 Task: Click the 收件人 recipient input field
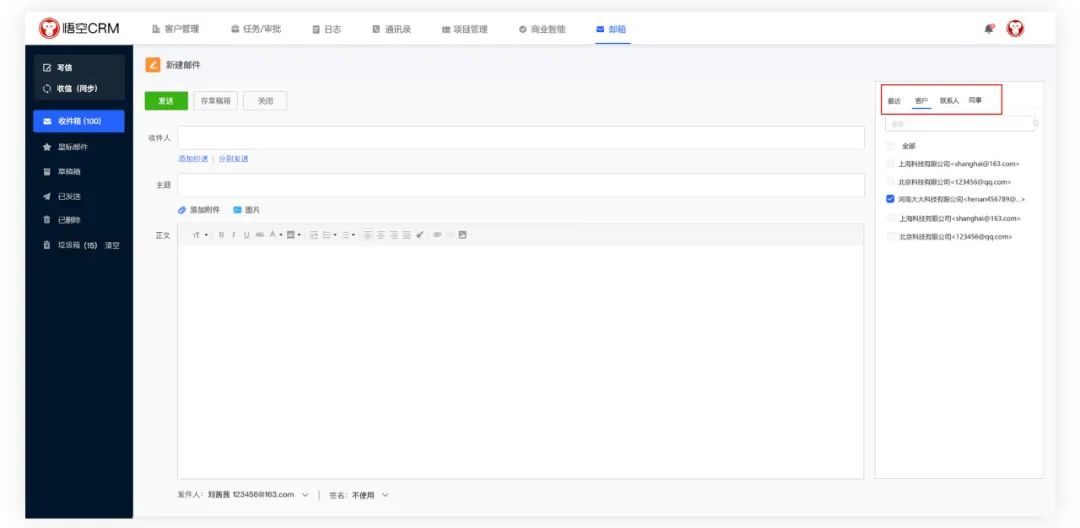(521, 138)
